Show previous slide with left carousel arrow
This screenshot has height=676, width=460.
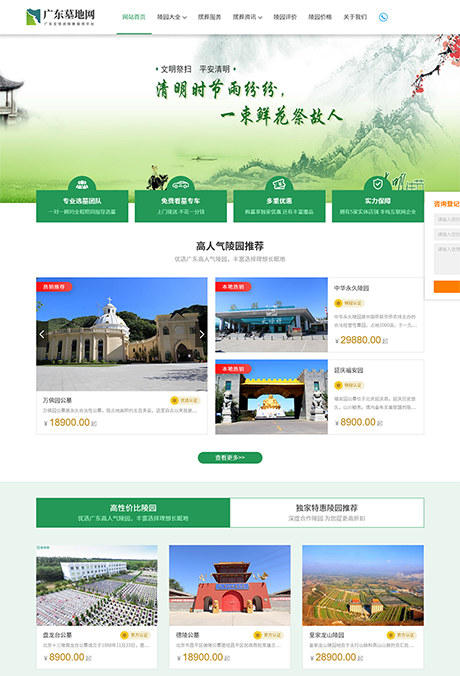(x=42, y=334)
